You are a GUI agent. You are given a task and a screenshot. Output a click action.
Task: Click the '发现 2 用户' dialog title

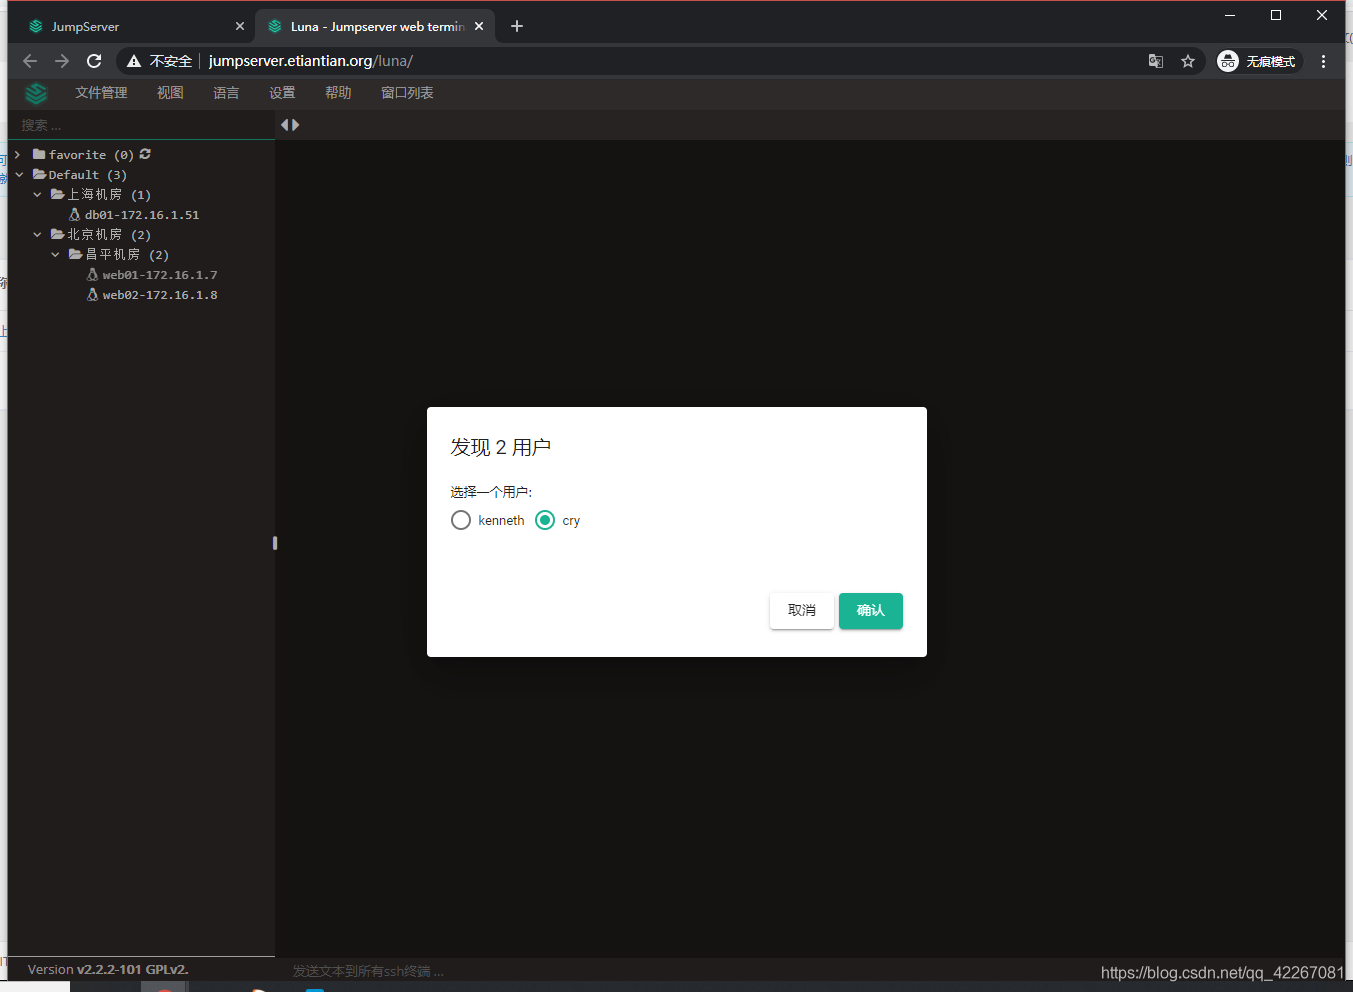pos(501,447)
